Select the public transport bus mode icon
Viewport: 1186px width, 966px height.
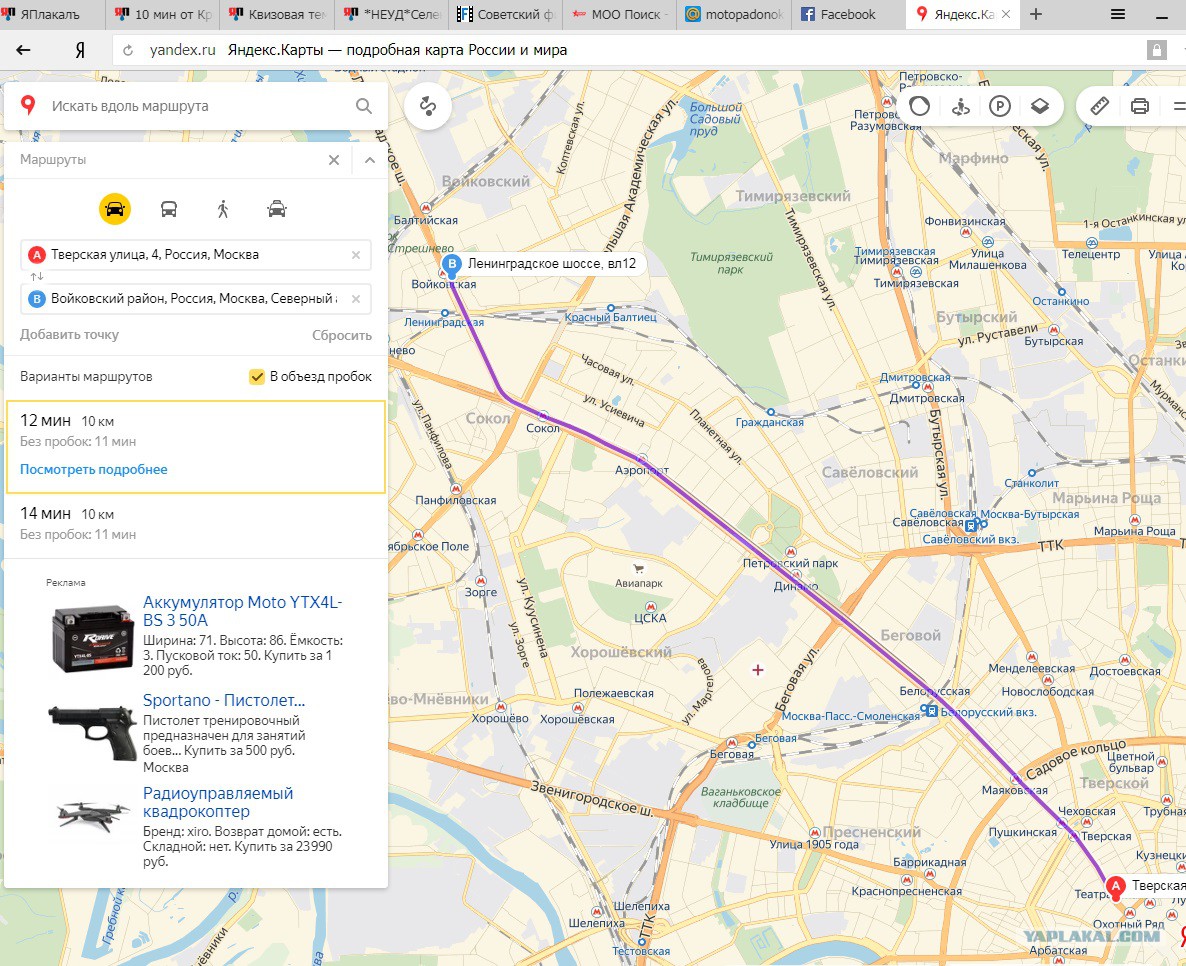tap(169, 210)
